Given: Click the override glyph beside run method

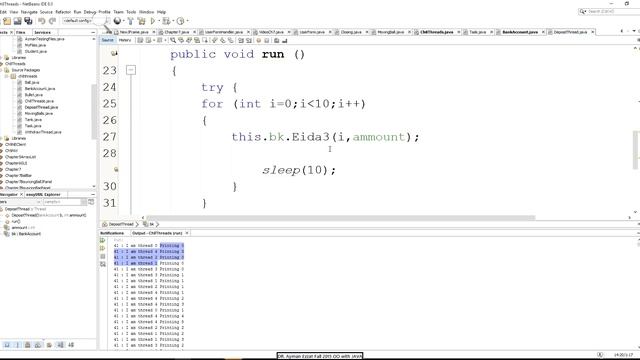Looking at the screenshot, I should point(114,53).
